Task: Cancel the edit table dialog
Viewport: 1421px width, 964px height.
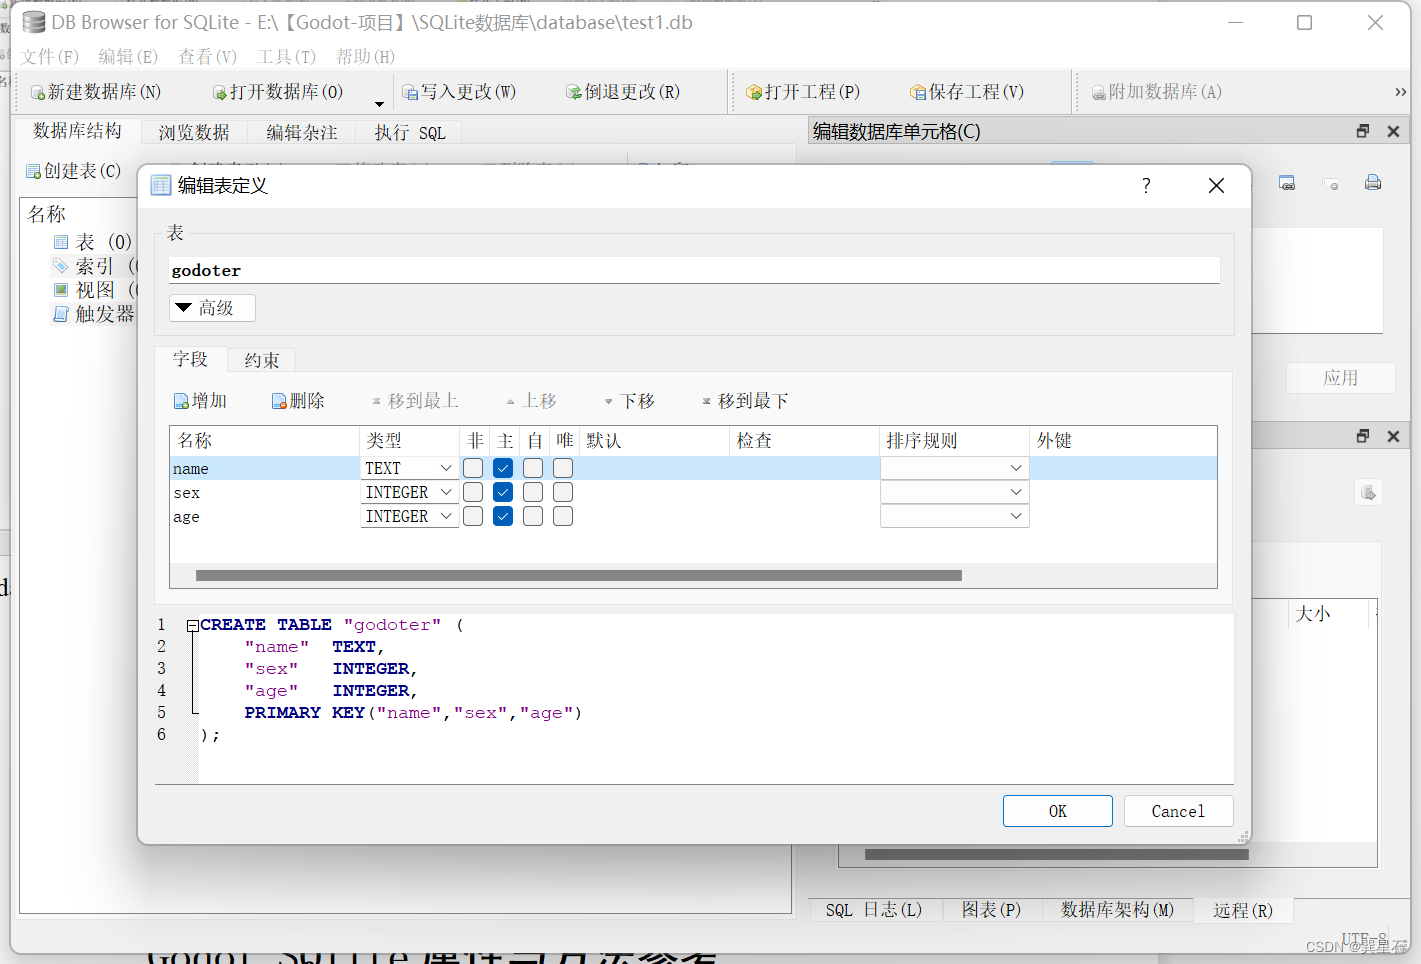Action: (x=1178, y=810)
